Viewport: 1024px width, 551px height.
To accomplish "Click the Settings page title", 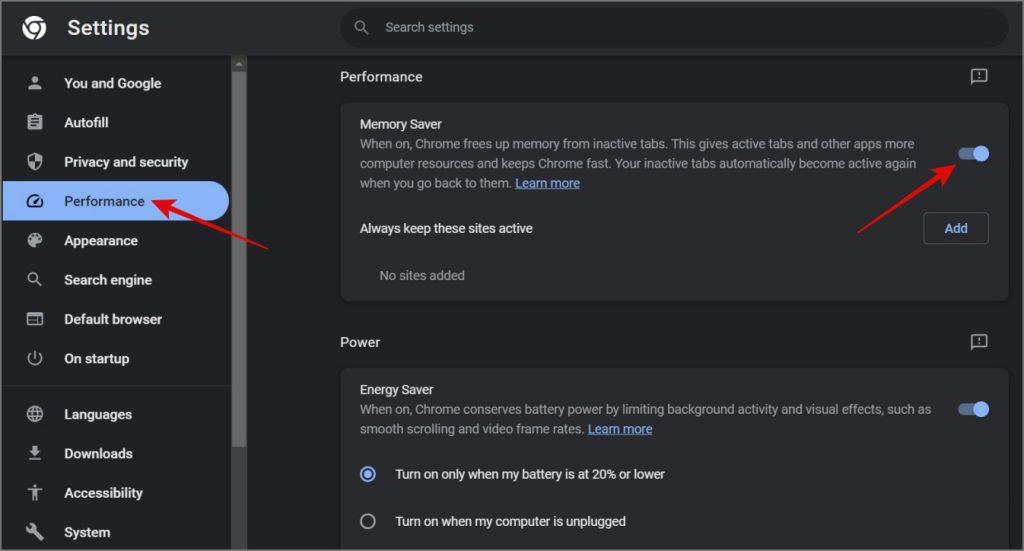I will pos(108,27).
